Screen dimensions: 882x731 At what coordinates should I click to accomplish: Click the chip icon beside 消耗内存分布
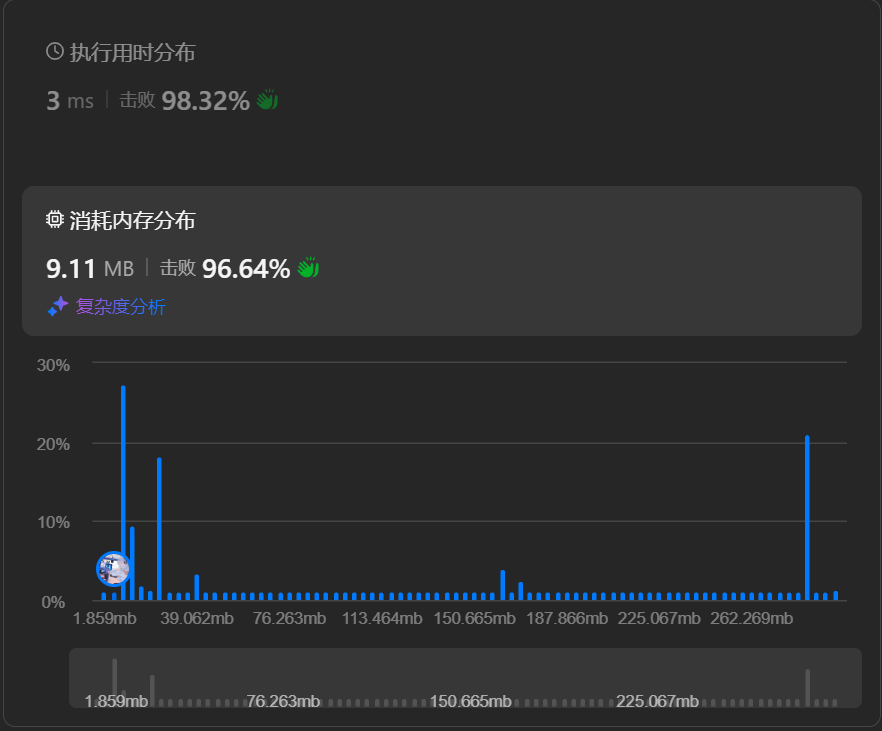(55, 219)
